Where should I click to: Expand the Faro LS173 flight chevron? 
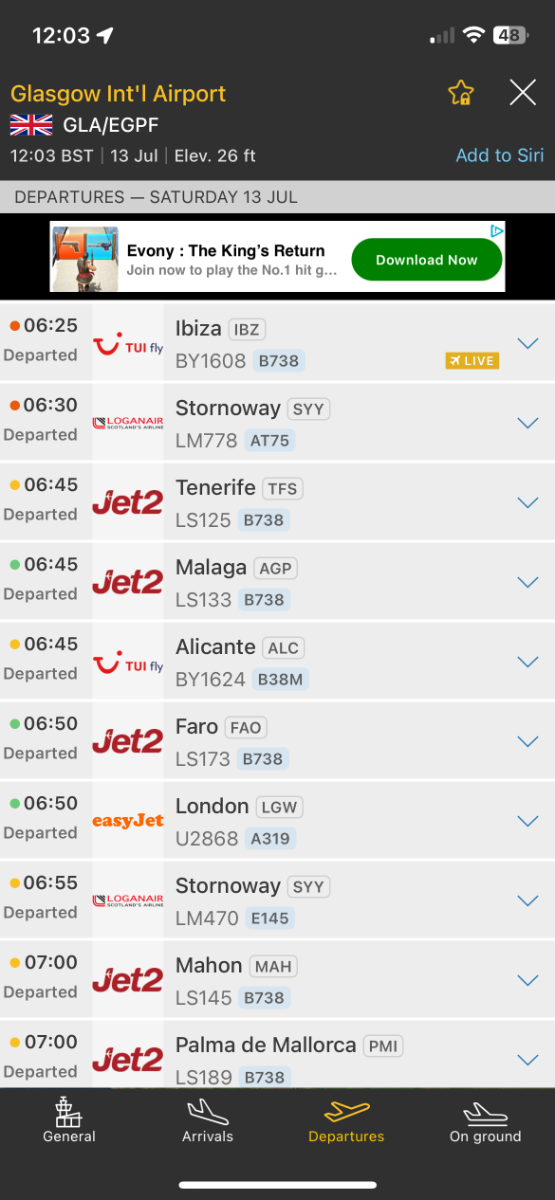527,741
